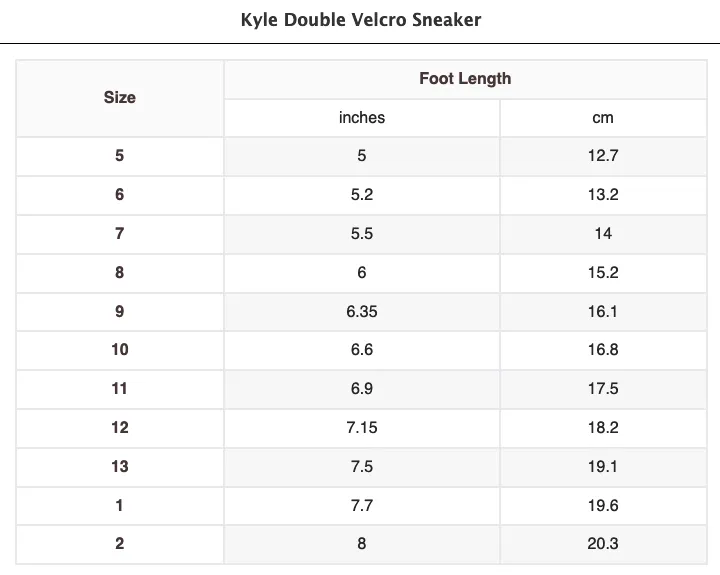Select the 19.6 cm cell
Image resolution: width=720 pixels, height=575 pixels.
tap(603, 506)
